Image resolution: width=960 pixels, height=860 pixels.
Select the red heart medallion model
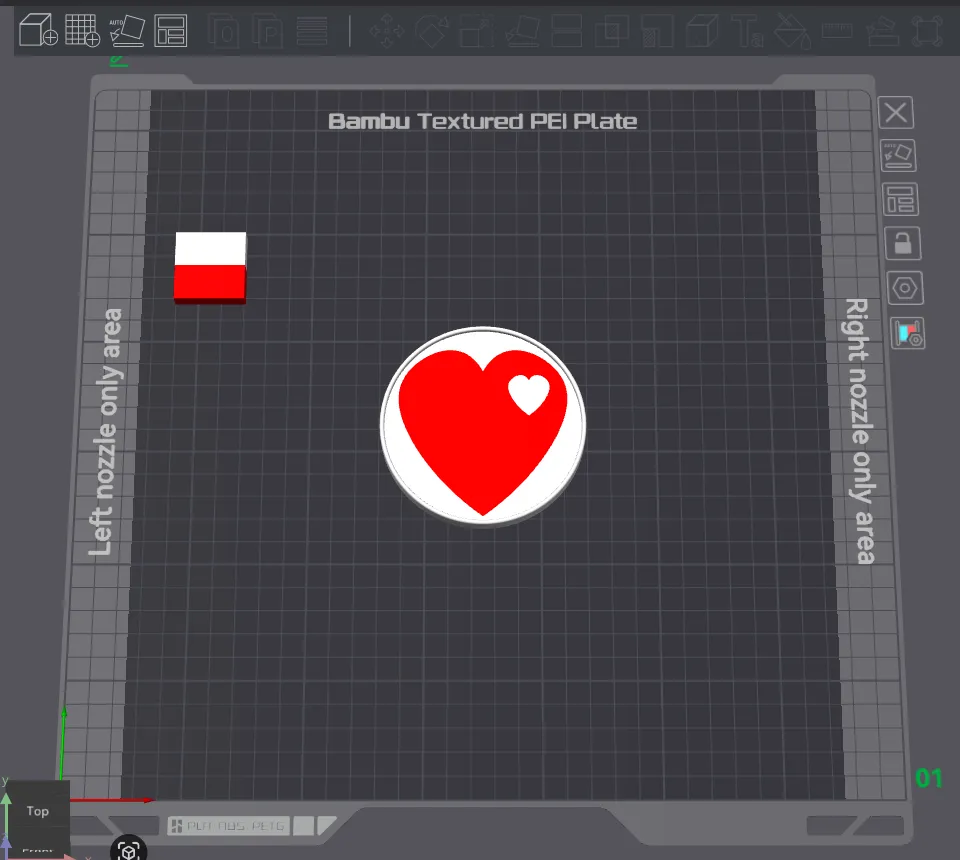pyautogui.click(x=483, y=427)
